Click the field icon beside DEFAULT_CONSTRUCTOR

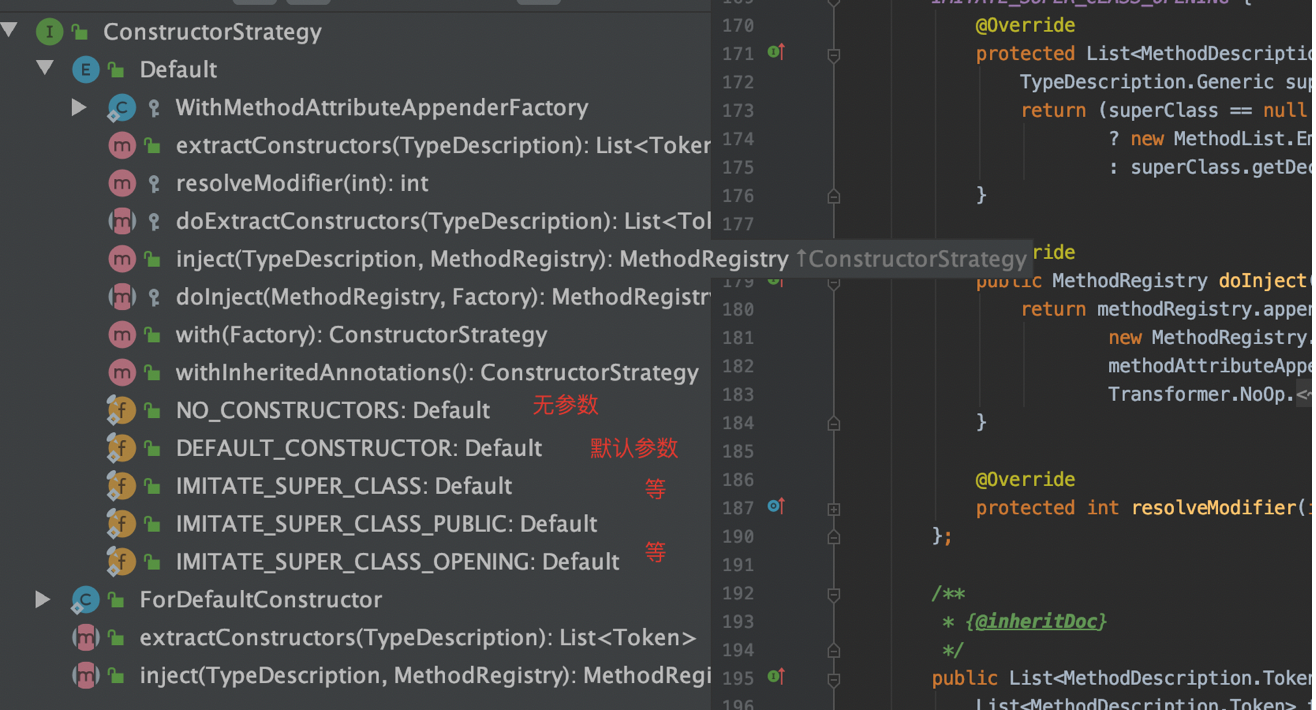(x=121, y=448)
